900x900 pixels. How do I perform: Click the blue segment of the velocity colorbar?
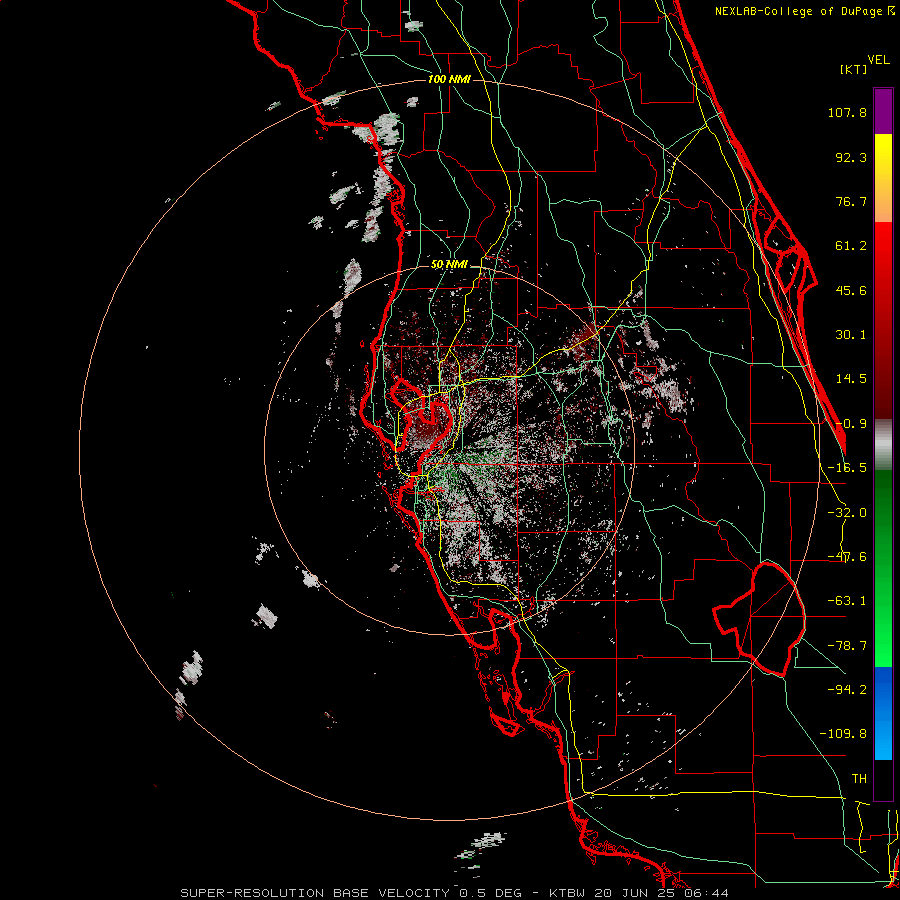click(x=883, y=713)
